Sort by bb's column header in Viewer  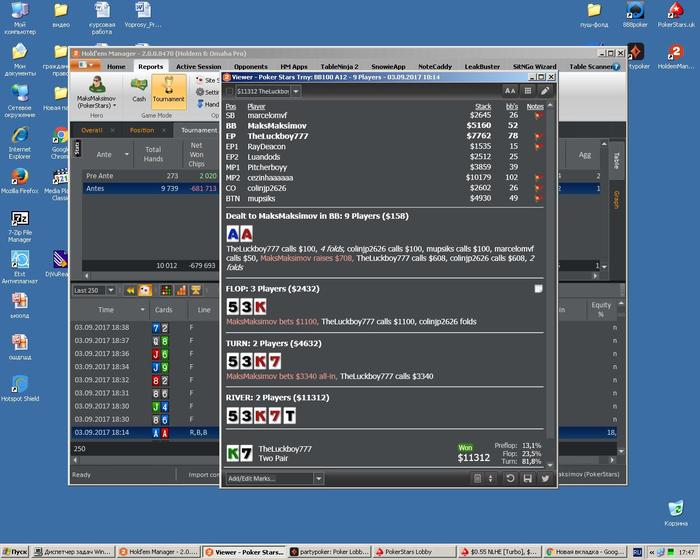coord(512,106)
